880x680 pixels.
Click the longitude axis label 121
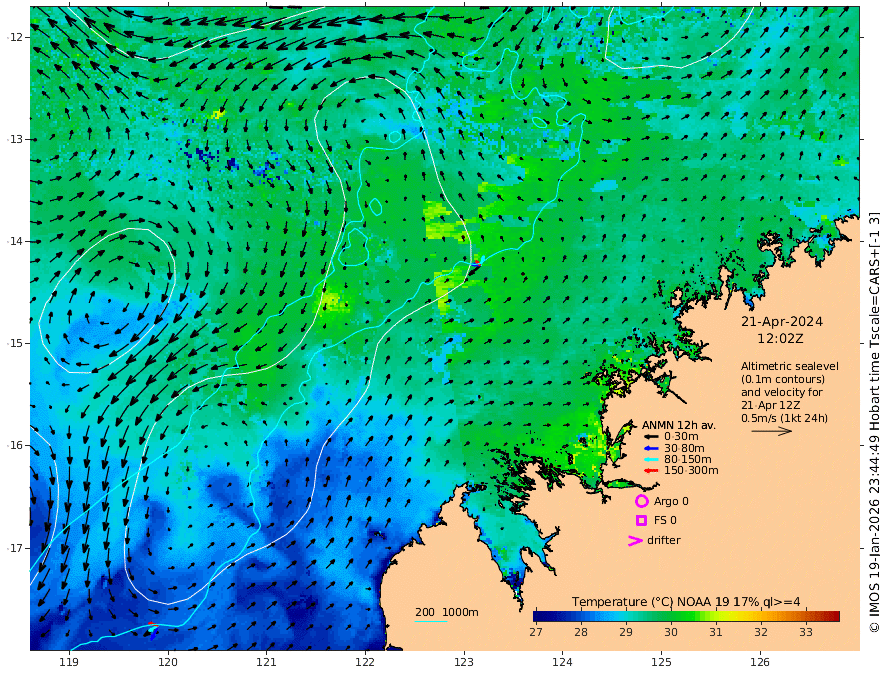[x=267, y=663]
